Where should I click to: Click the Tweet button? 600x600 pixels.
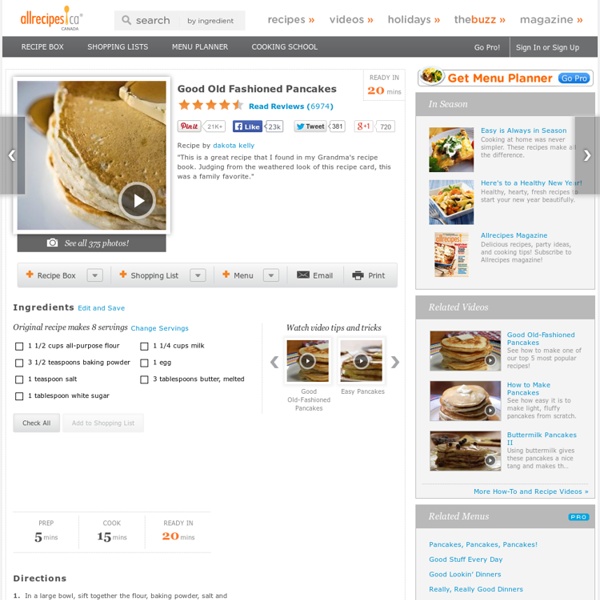tap(310, 126)
